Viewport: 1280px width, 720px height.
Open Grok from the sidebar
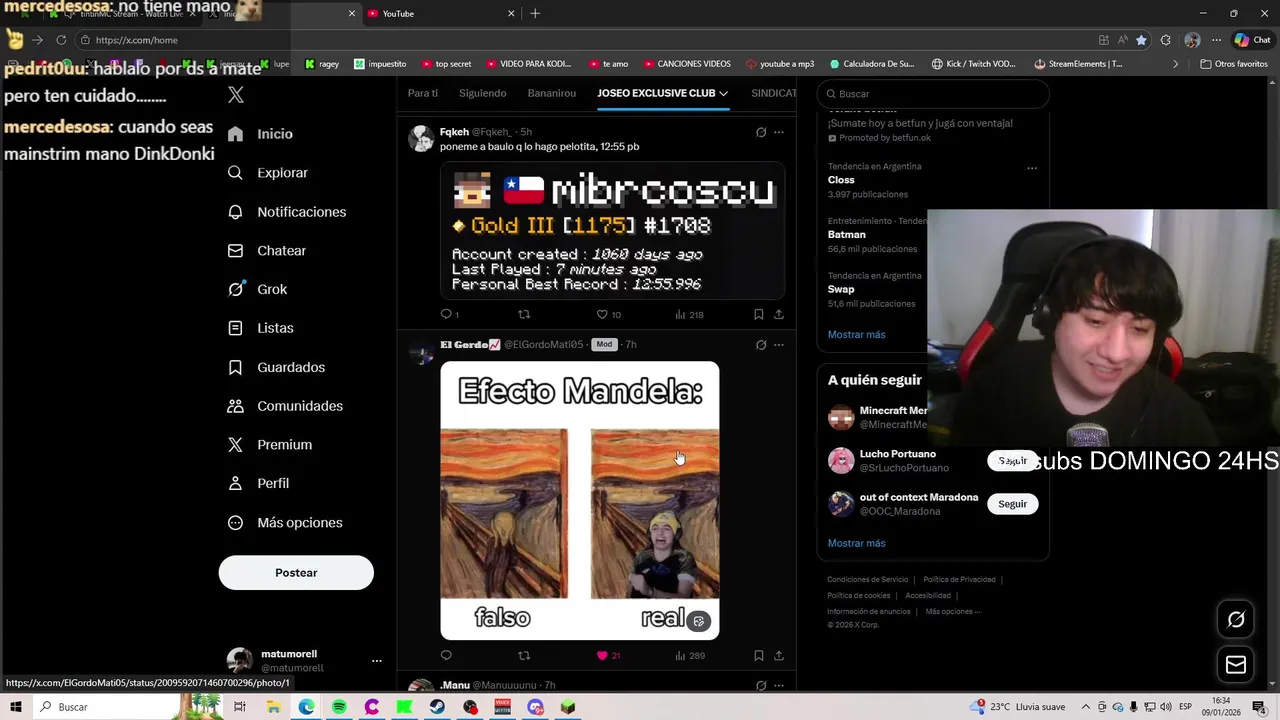click(257, 290)
